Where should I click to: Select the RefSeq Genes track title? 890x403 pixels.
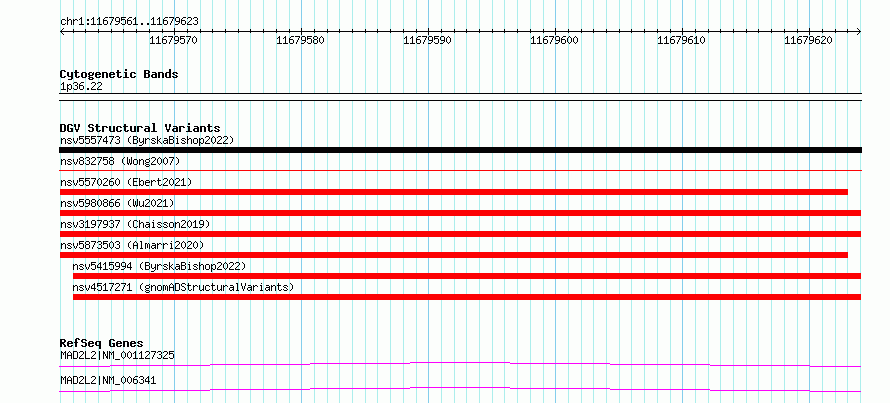coord(102,343)
